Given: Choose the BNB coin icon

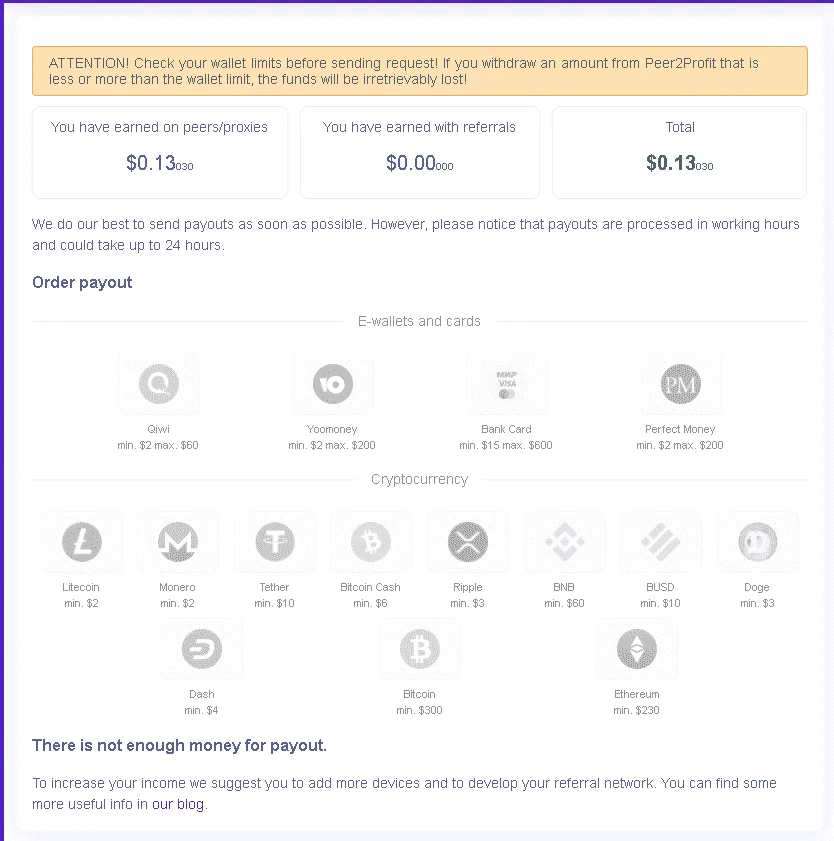Looking at the screenshot, I should click(x=564, y=542).
